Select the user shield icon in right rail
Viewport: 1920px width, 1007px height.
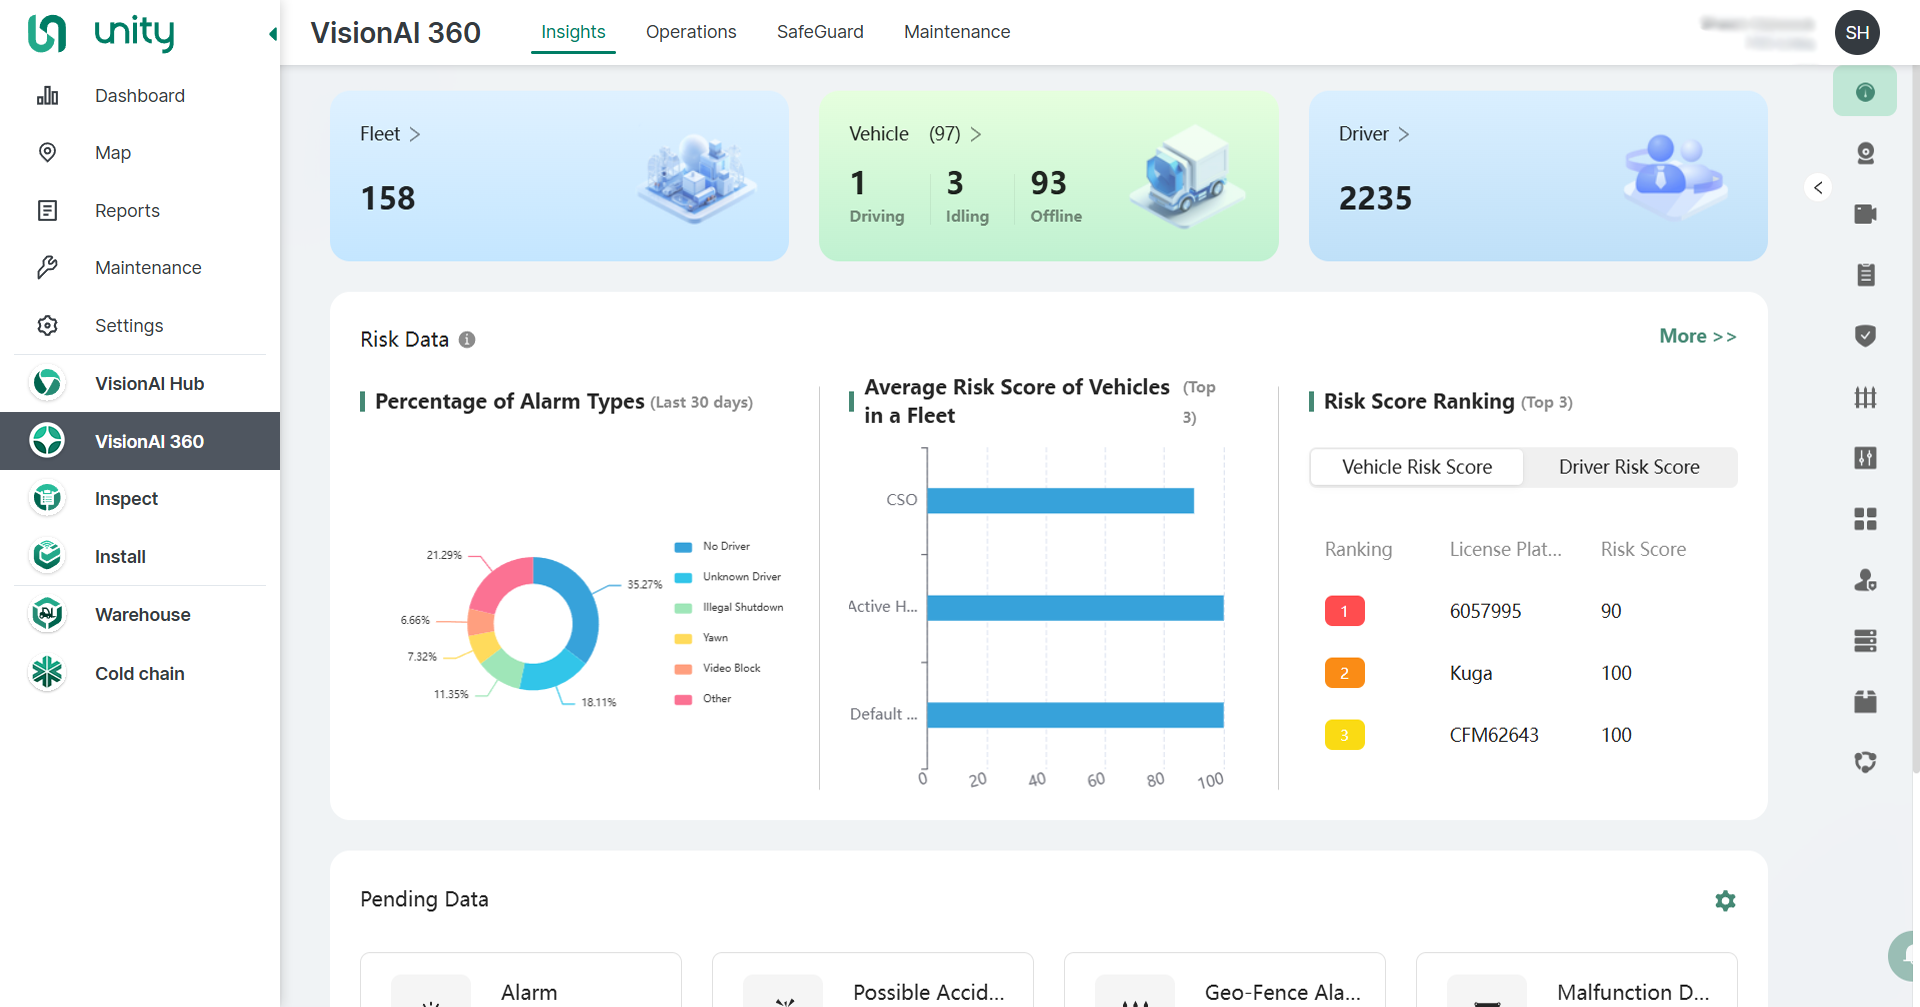click(x=1865, y=580)
